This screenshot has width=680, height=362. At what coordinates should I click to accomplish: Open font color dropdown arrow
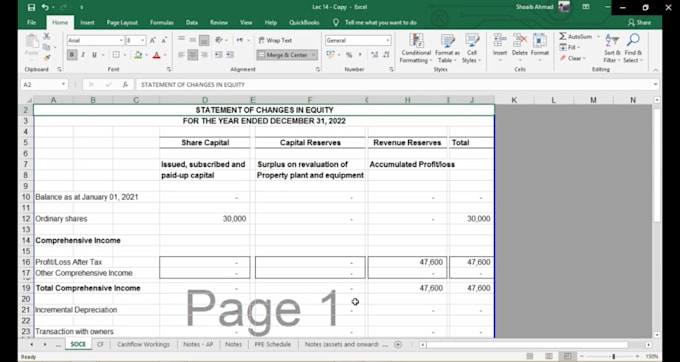(165, 55)
